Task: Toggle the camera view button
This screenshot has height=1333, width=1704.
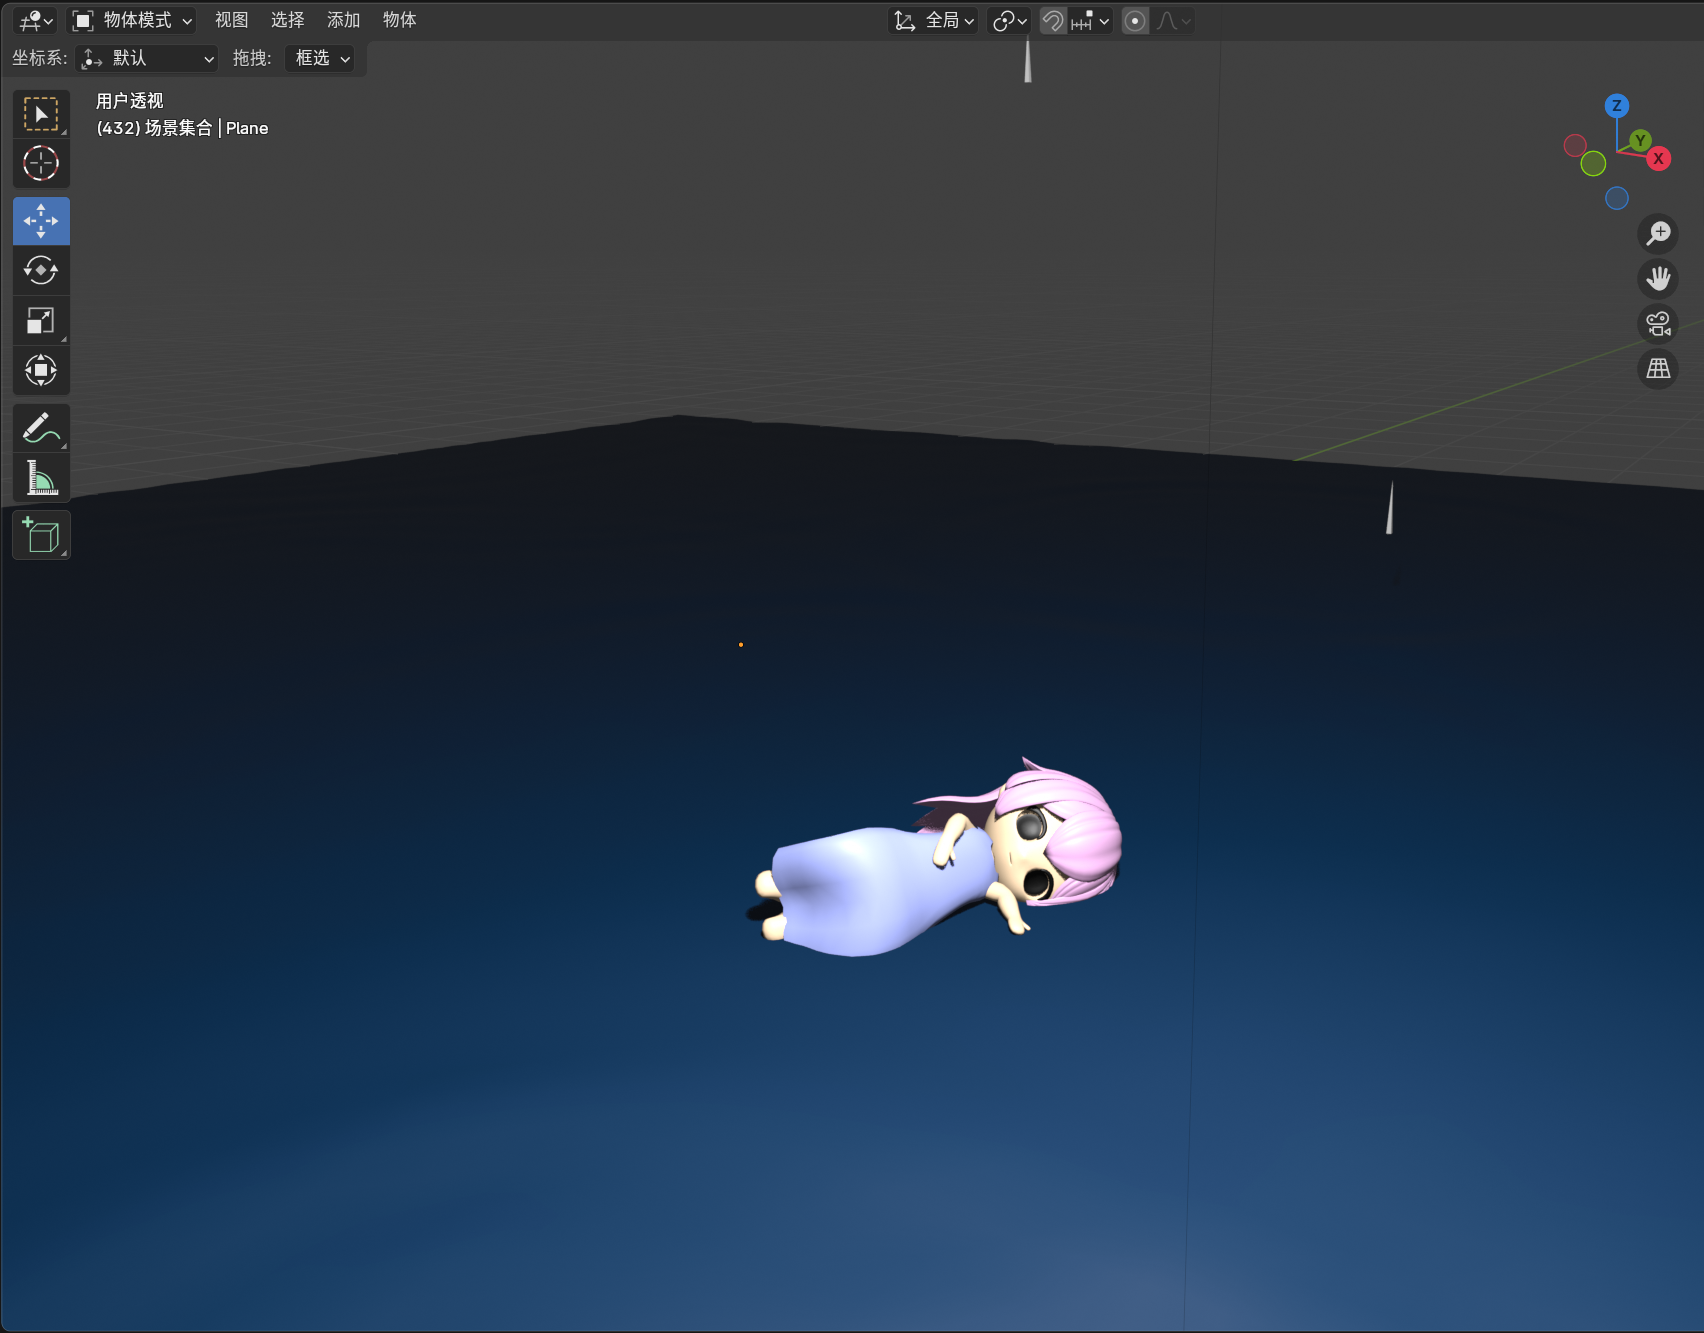Action: [1658, 324]
